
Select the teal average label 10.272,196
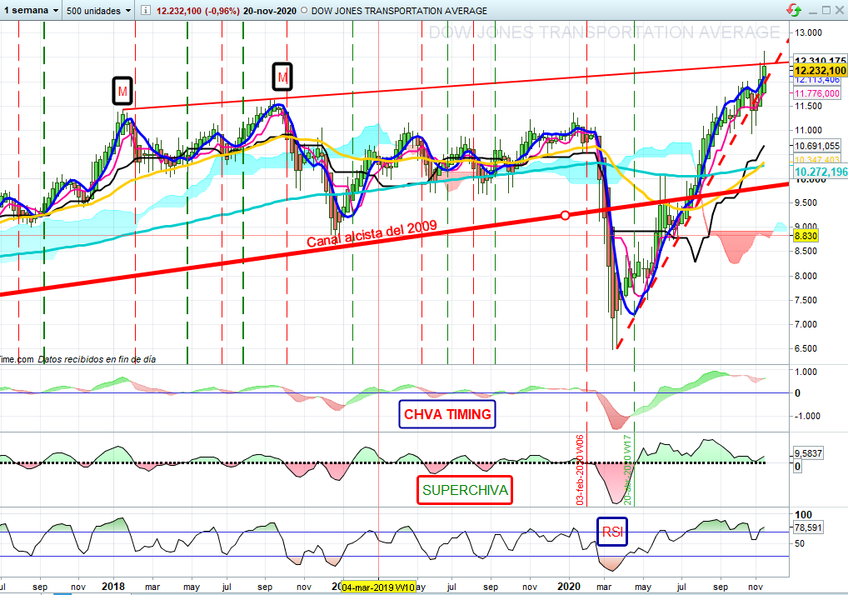click(x=820, y=171)
